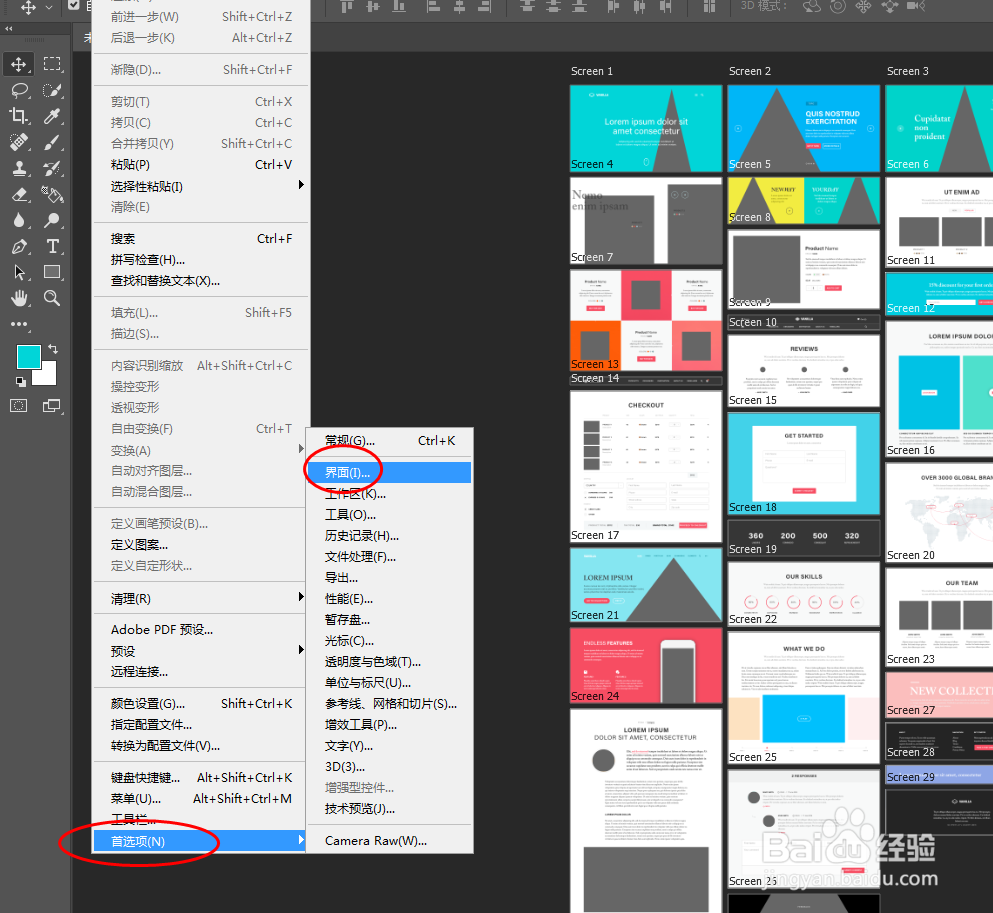Image resolution: width=993 pixels, height=913 pixels.
Task: Choose 搜索 in the Edit menu
Action: coord(201,239)
